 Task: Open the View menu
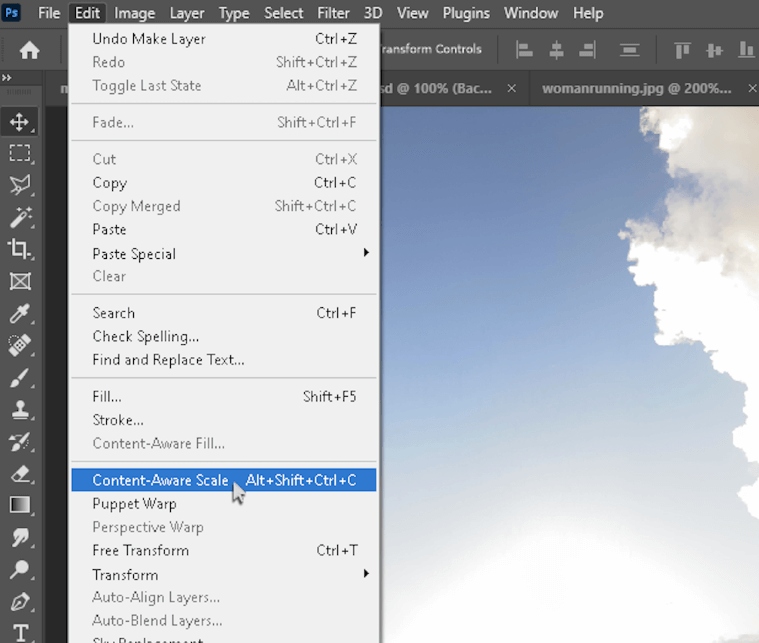pyautogui.click(x=412, y=13)
